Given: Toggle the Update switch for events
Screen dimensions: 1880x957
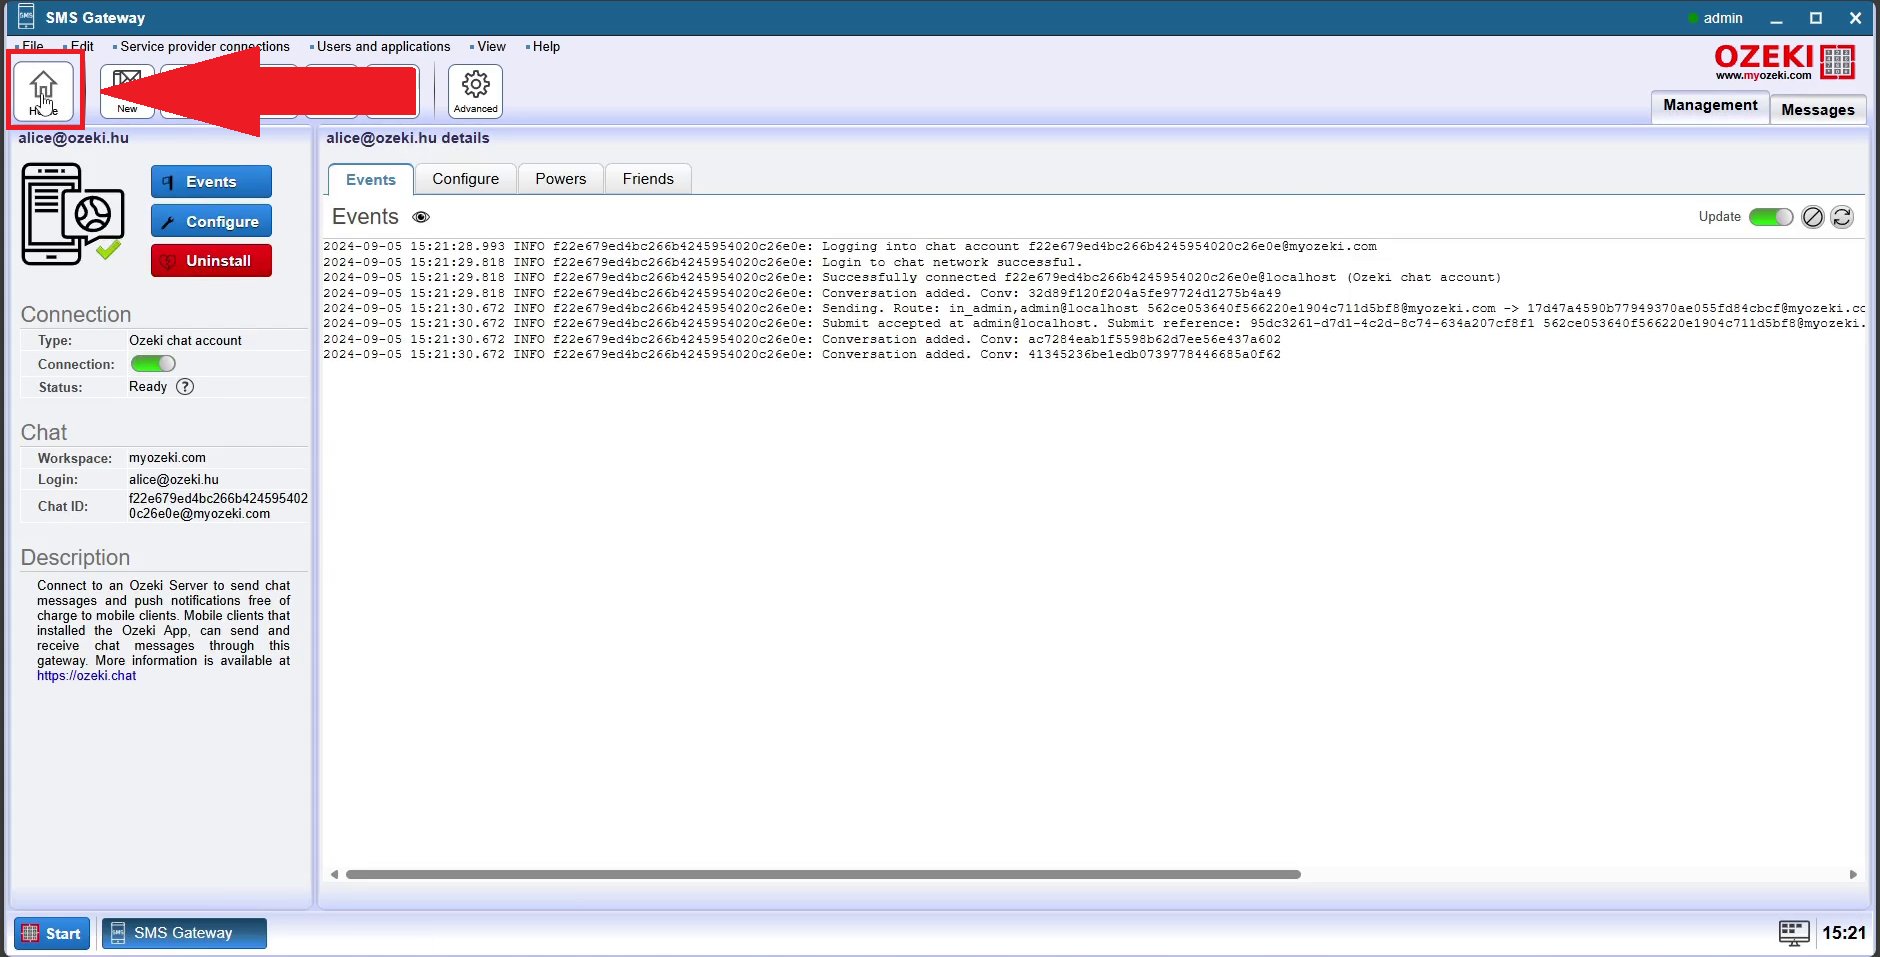Looking at the screenshot, I should tap(1771, 217).
